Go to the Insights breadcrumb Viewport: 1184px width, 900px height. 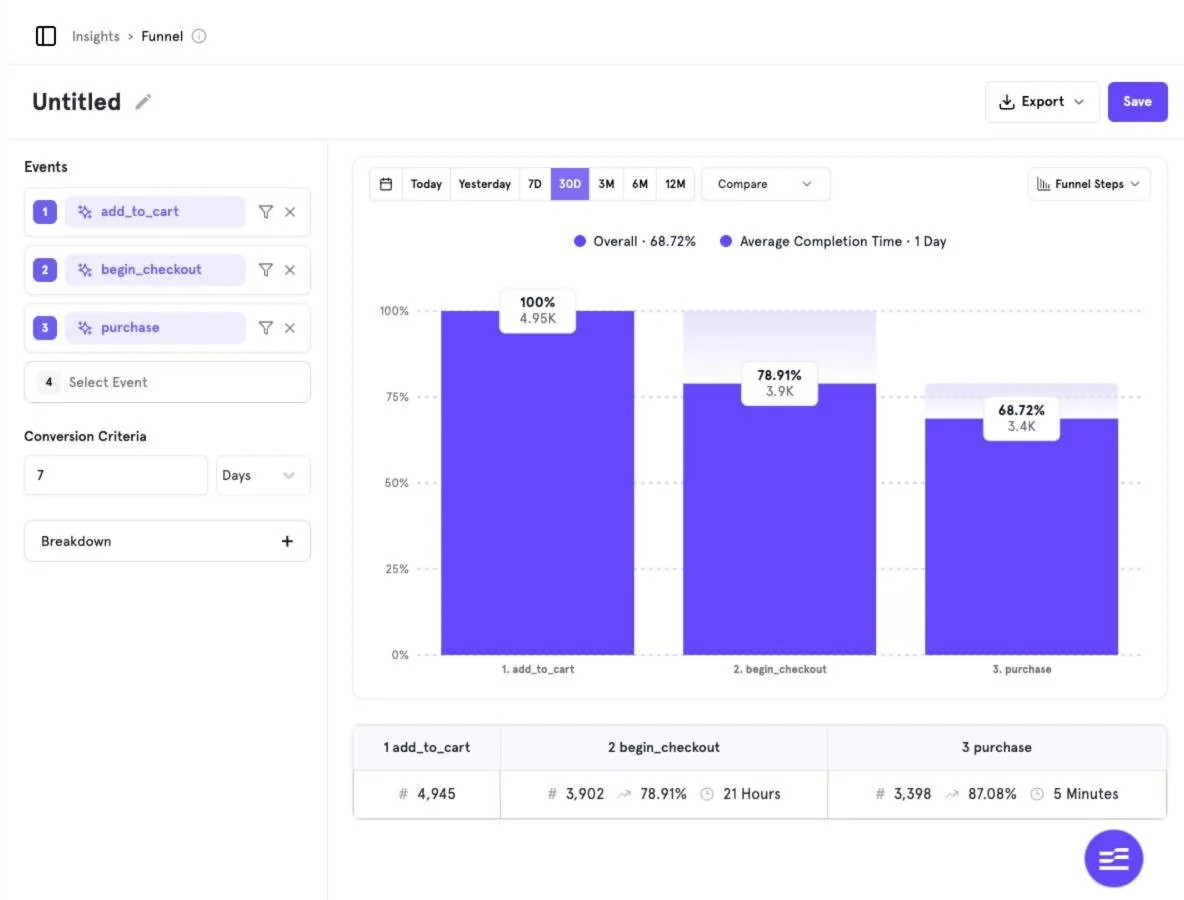tap(96, 36)
